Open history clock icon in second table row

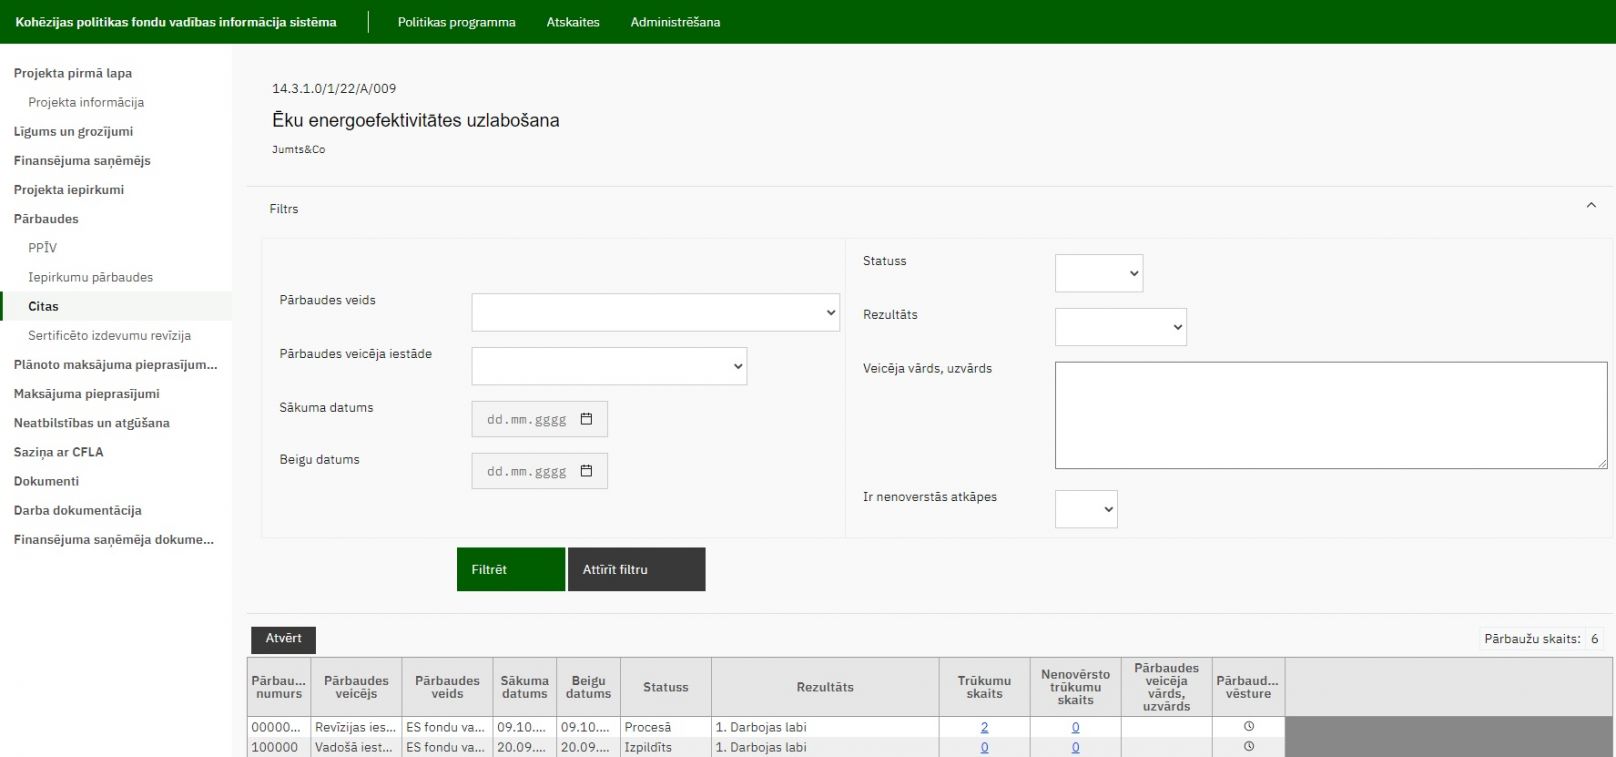[x=1248, y=747]
